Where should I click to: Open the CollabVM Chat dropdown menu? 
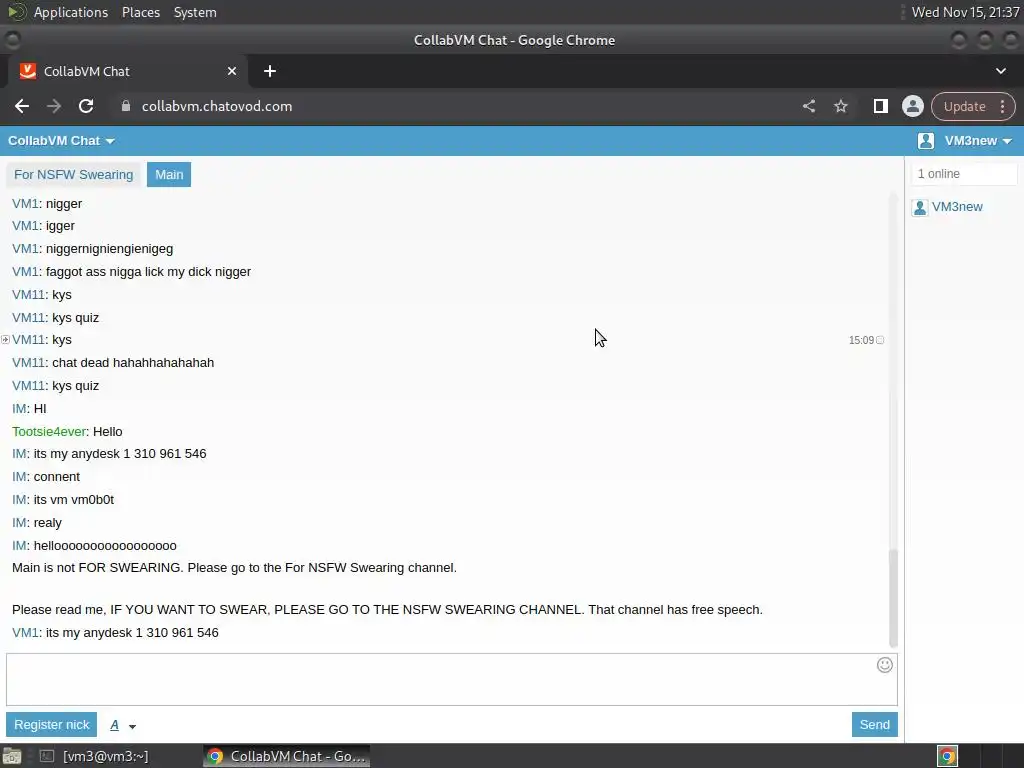point(61,141)
